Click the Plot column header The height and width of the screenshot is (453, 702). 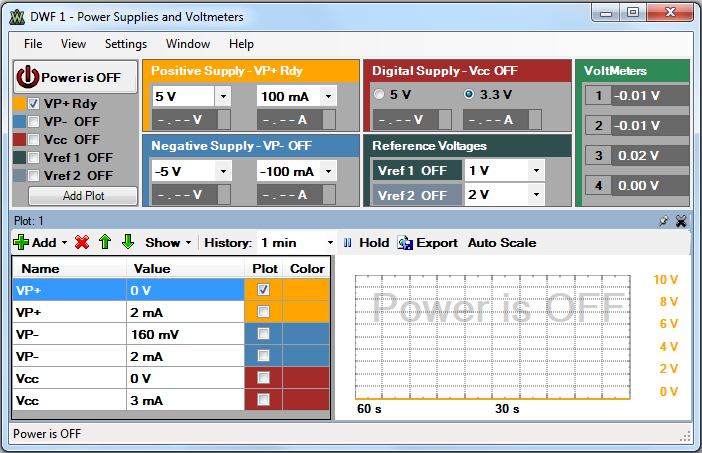265,269
